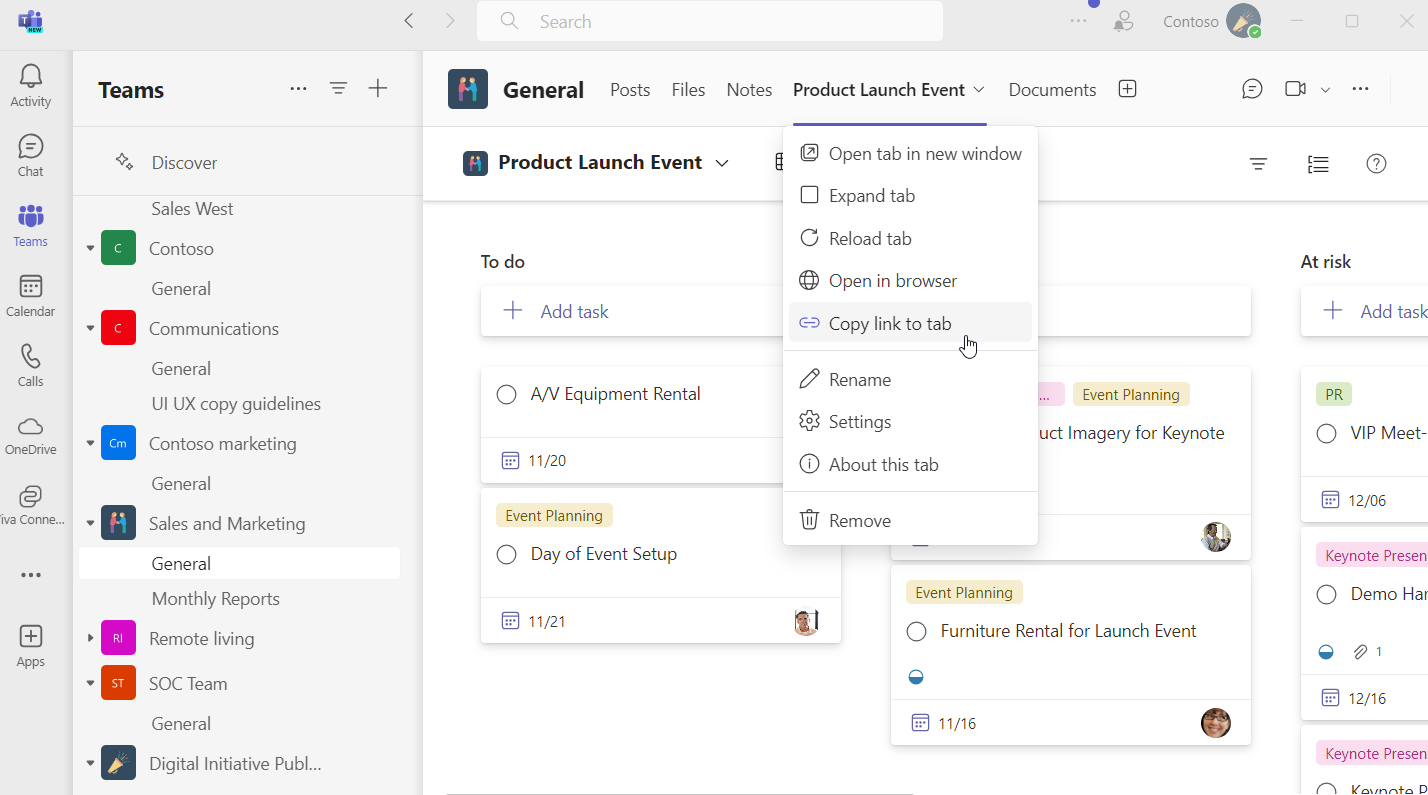Switch to the Files tab
This screenshot has height=795, width=1428.
688,90
